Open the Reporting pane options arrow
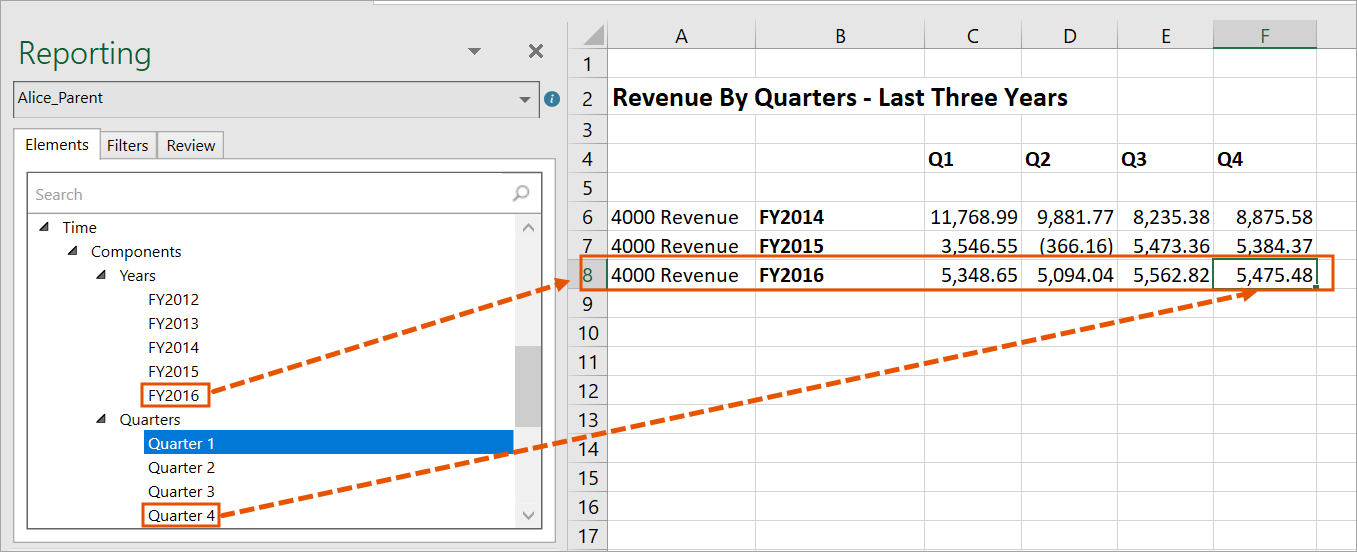Viewport: 1357px width, 552px height. tap(475, 52)
